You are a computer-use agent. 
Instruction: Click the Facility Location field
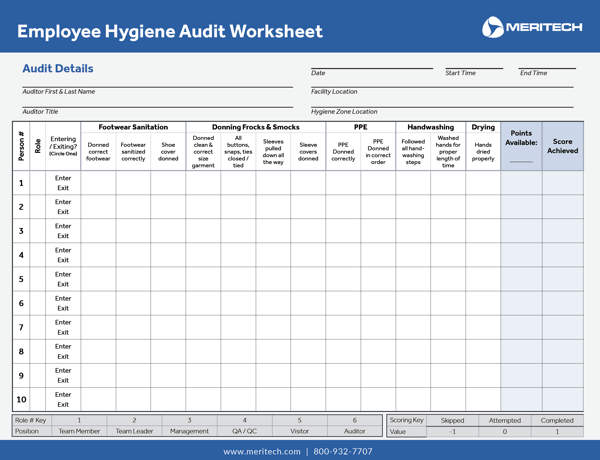tap(442, 86)
